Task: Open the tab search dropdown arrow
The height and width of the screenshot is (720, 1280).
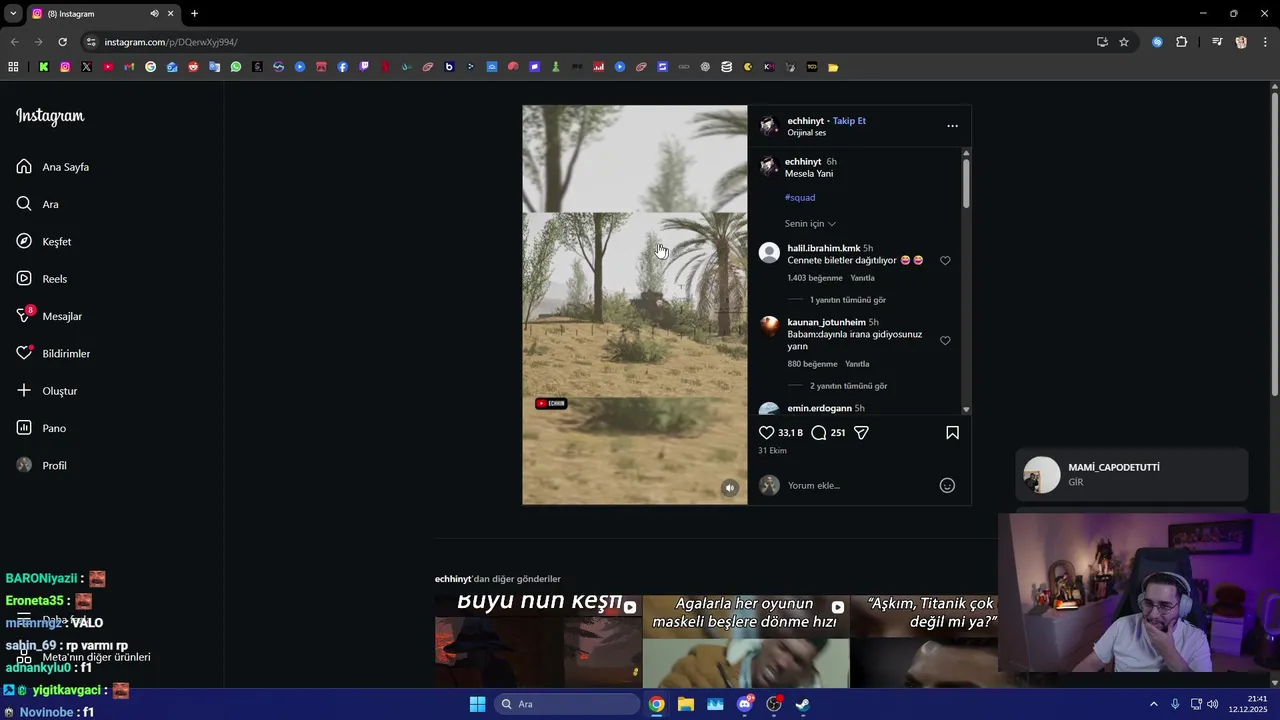Action: 13,14
